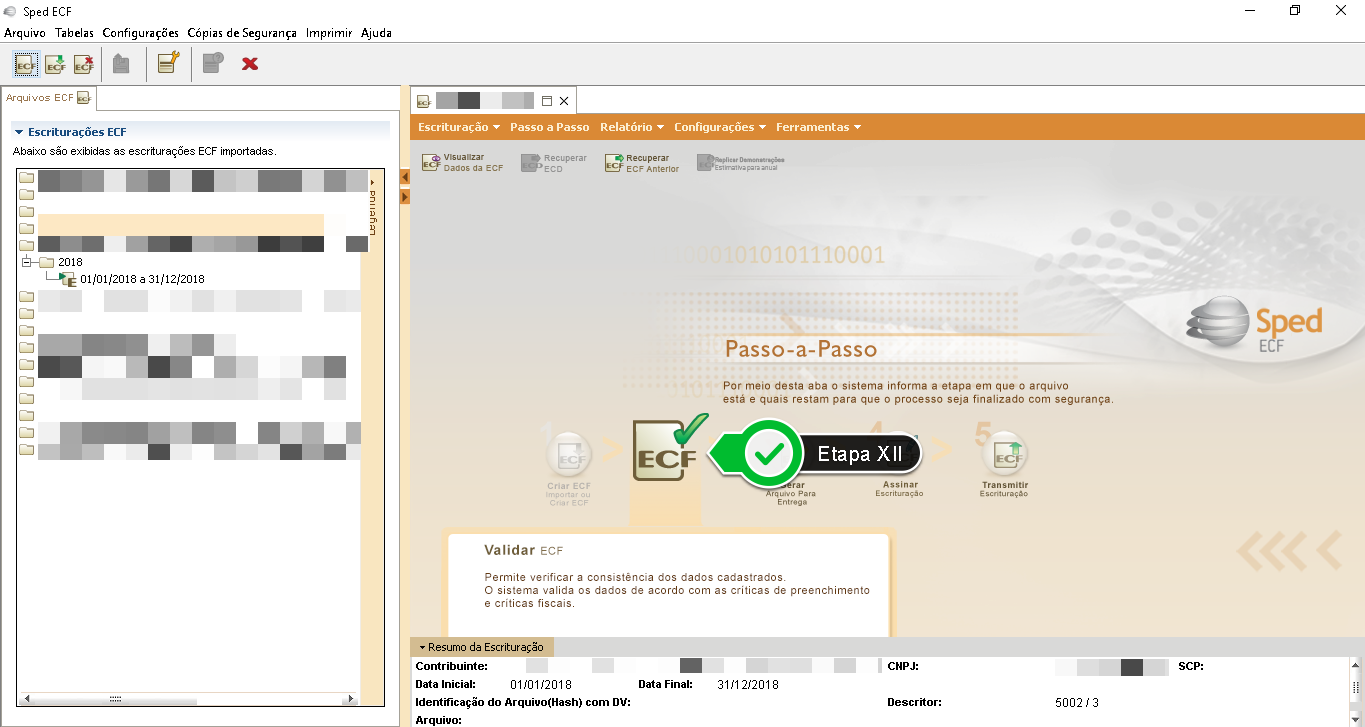This screenshot has width=1365, height=727.
Task: Maximize the open ECF document tab
Action: pyautogui.click(x=547, y=101)
